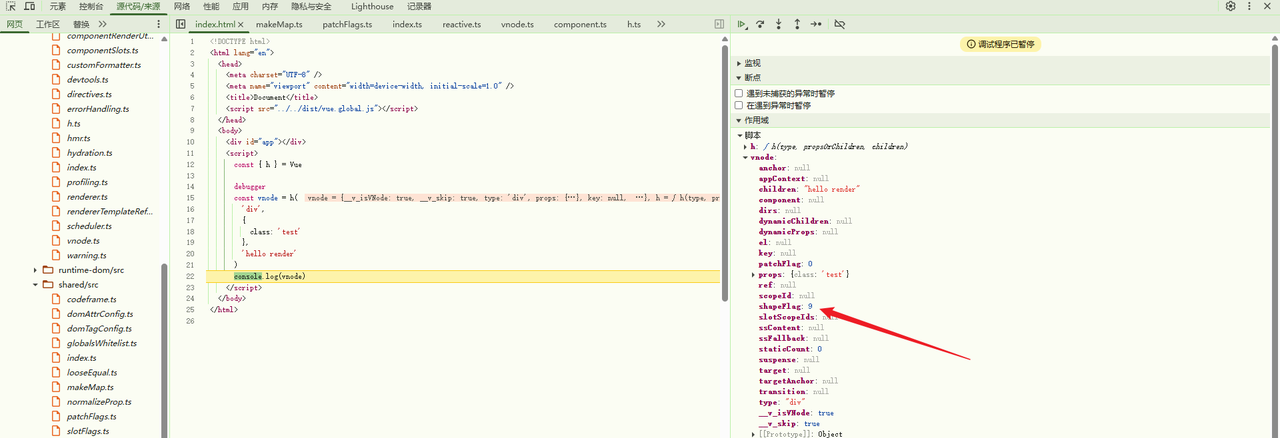Open renderer.ts in file tree
The width and height of the screenshot is (1280, 438).
click(x=86, y=197)
